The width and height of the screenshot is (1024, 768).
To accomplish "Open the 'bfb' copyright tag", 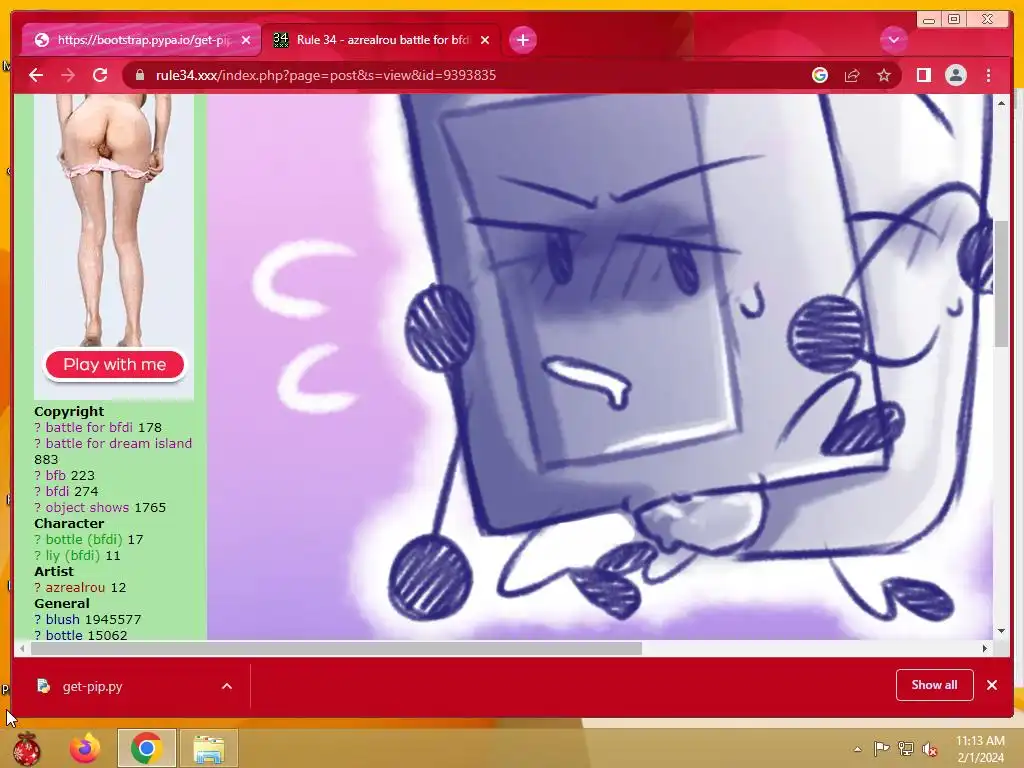I will [56, 475].
